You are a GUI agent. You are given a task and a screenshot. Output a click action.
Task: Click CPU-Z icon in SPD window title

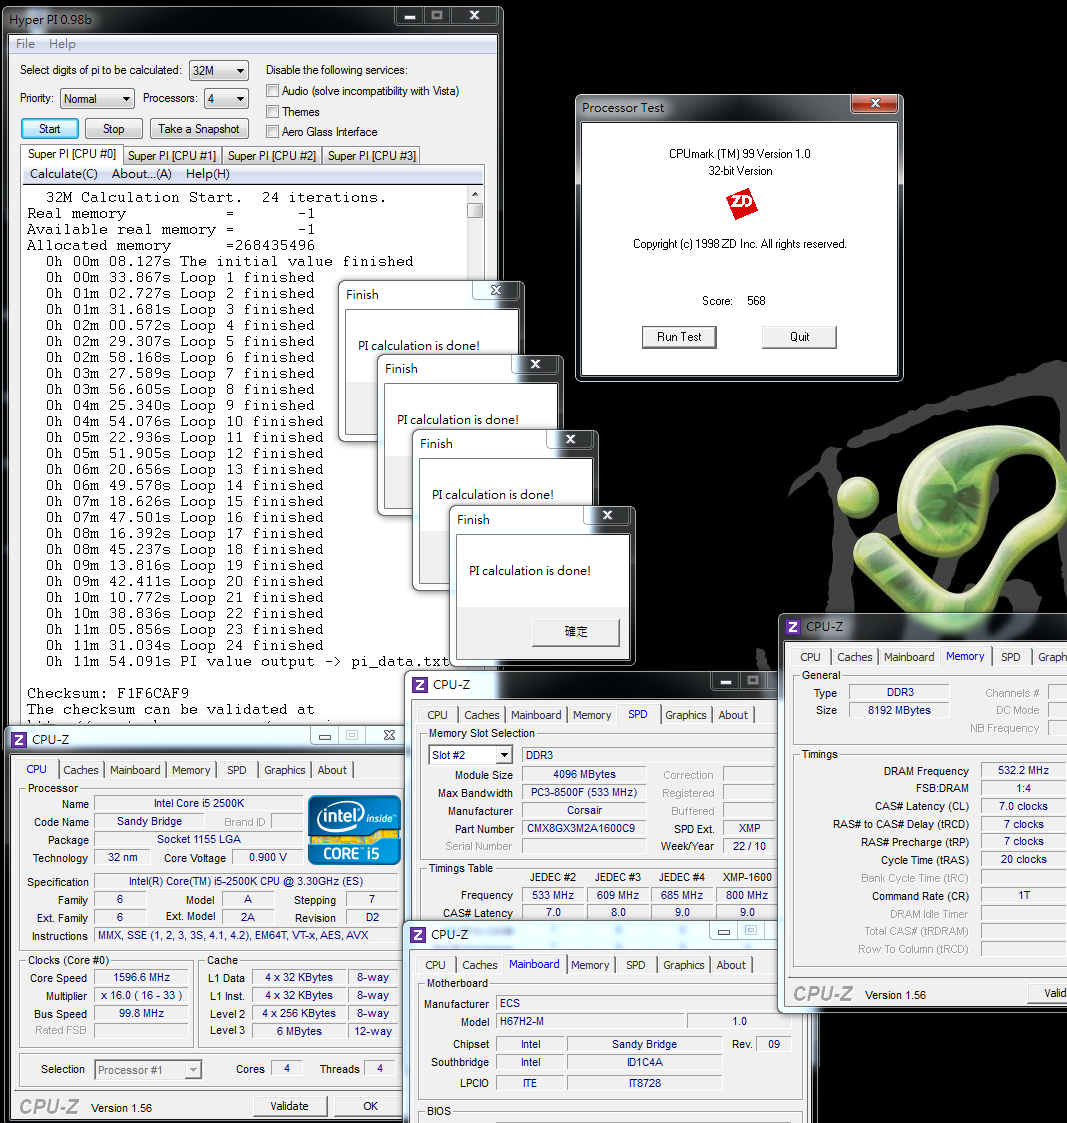pyautogui.click(x=420, y=685)
